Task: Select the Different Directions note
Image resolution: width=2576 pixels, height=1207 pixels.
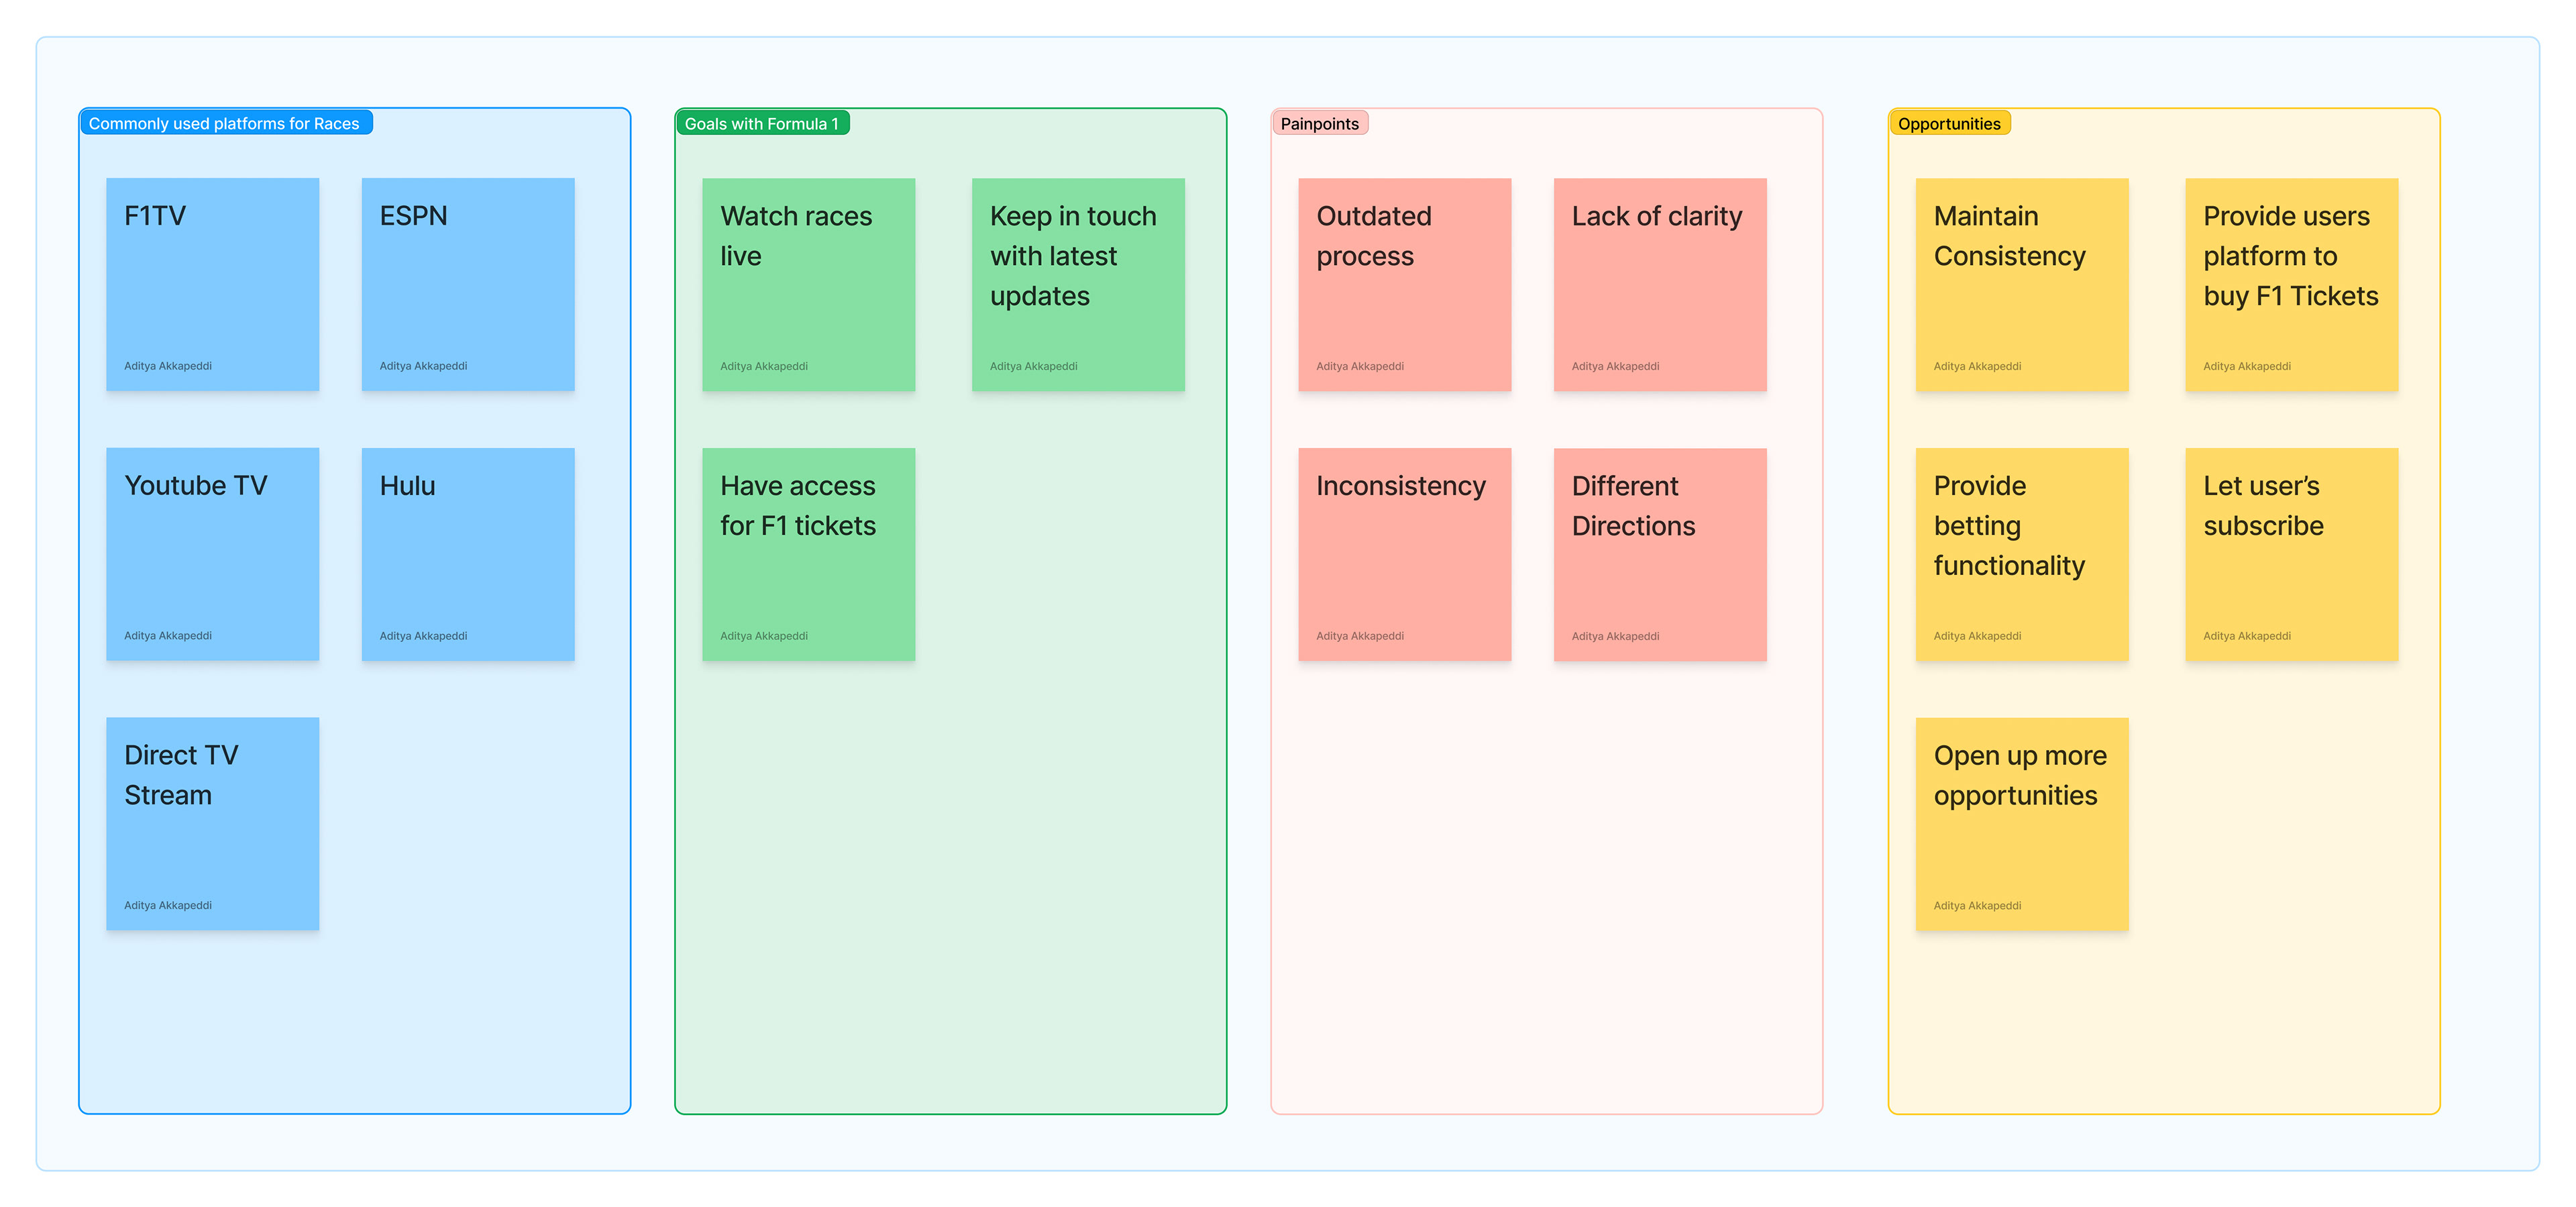Action: tap(1660, 554)
